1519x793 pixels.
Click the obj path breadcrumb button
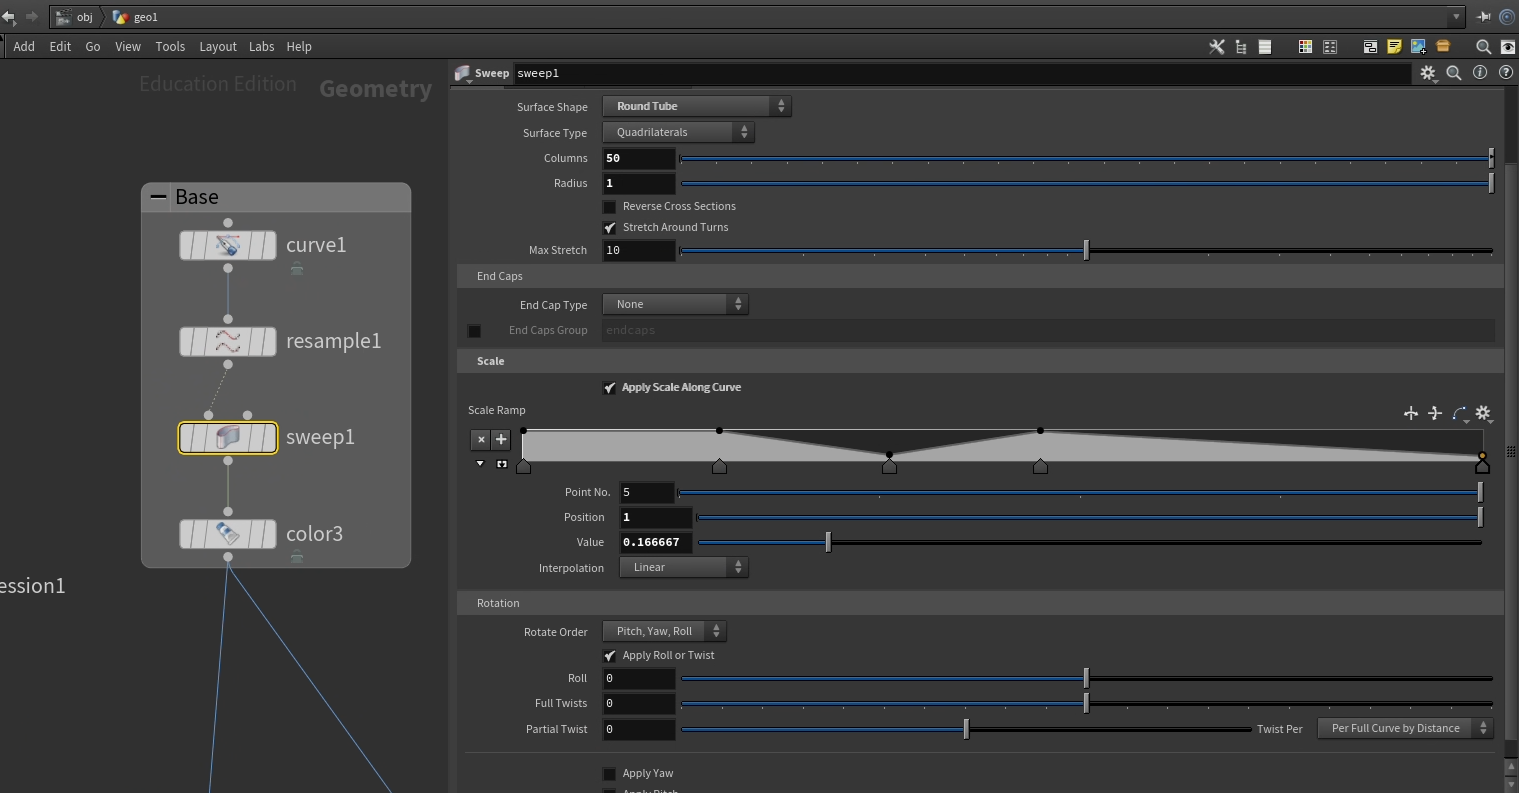[x=76, y=17]
